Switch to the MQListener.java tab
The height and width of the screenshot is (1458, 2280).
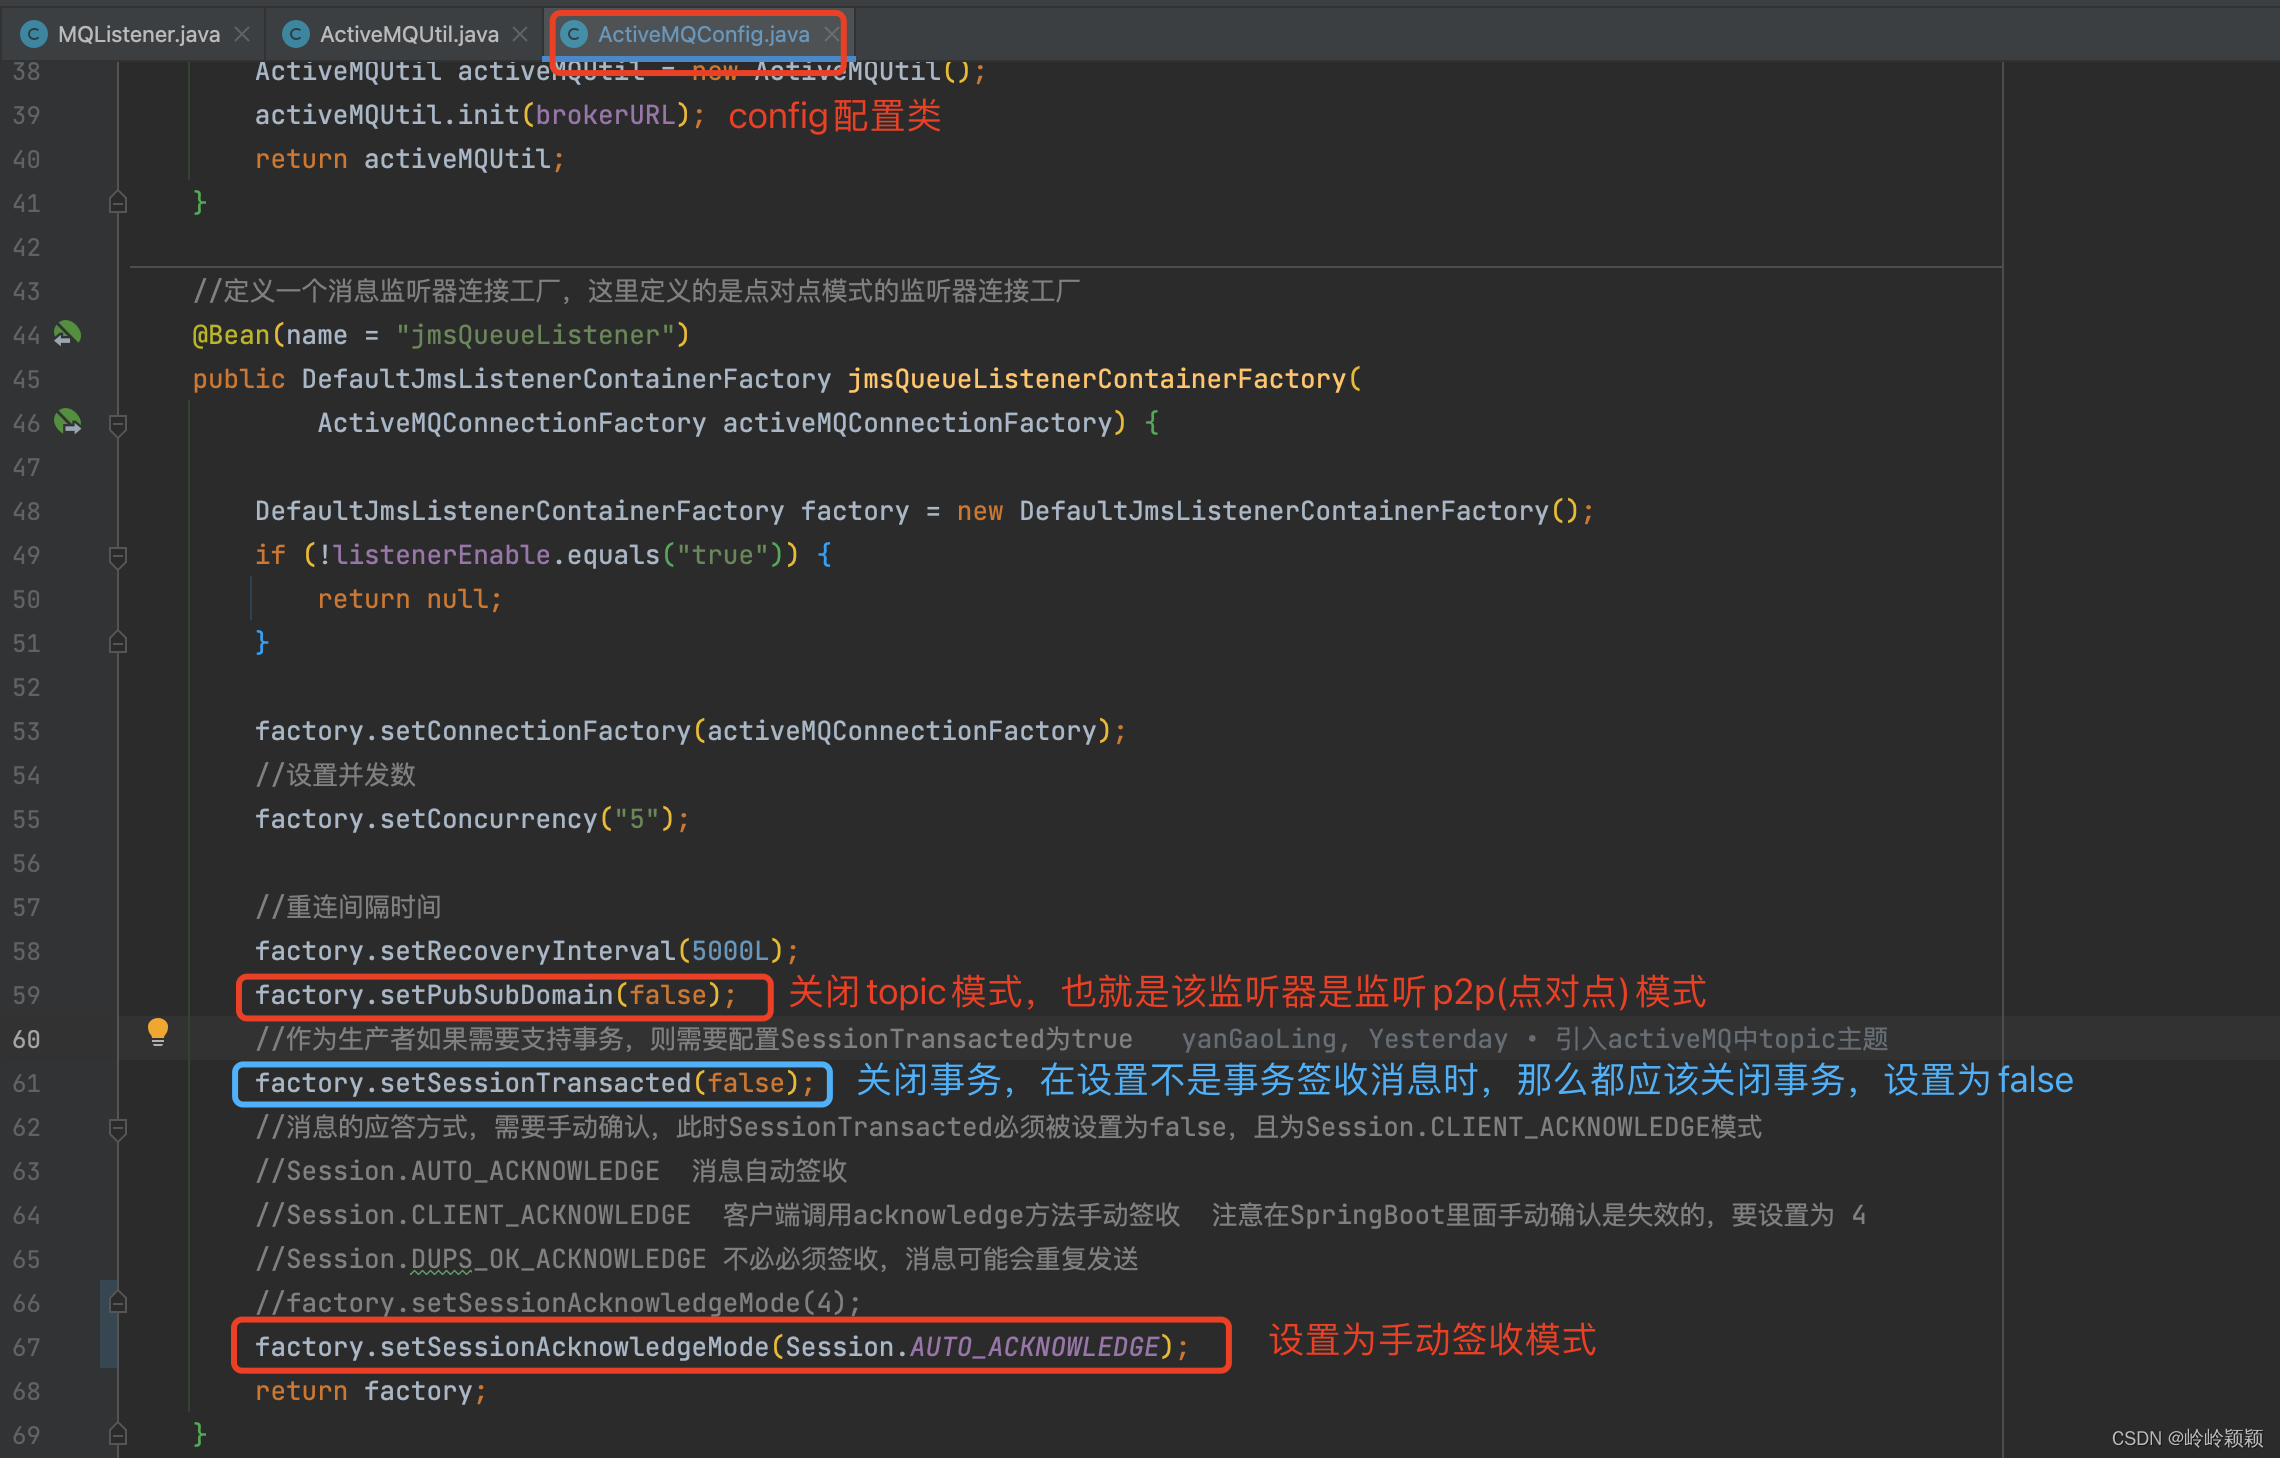[x=138, y=34]
